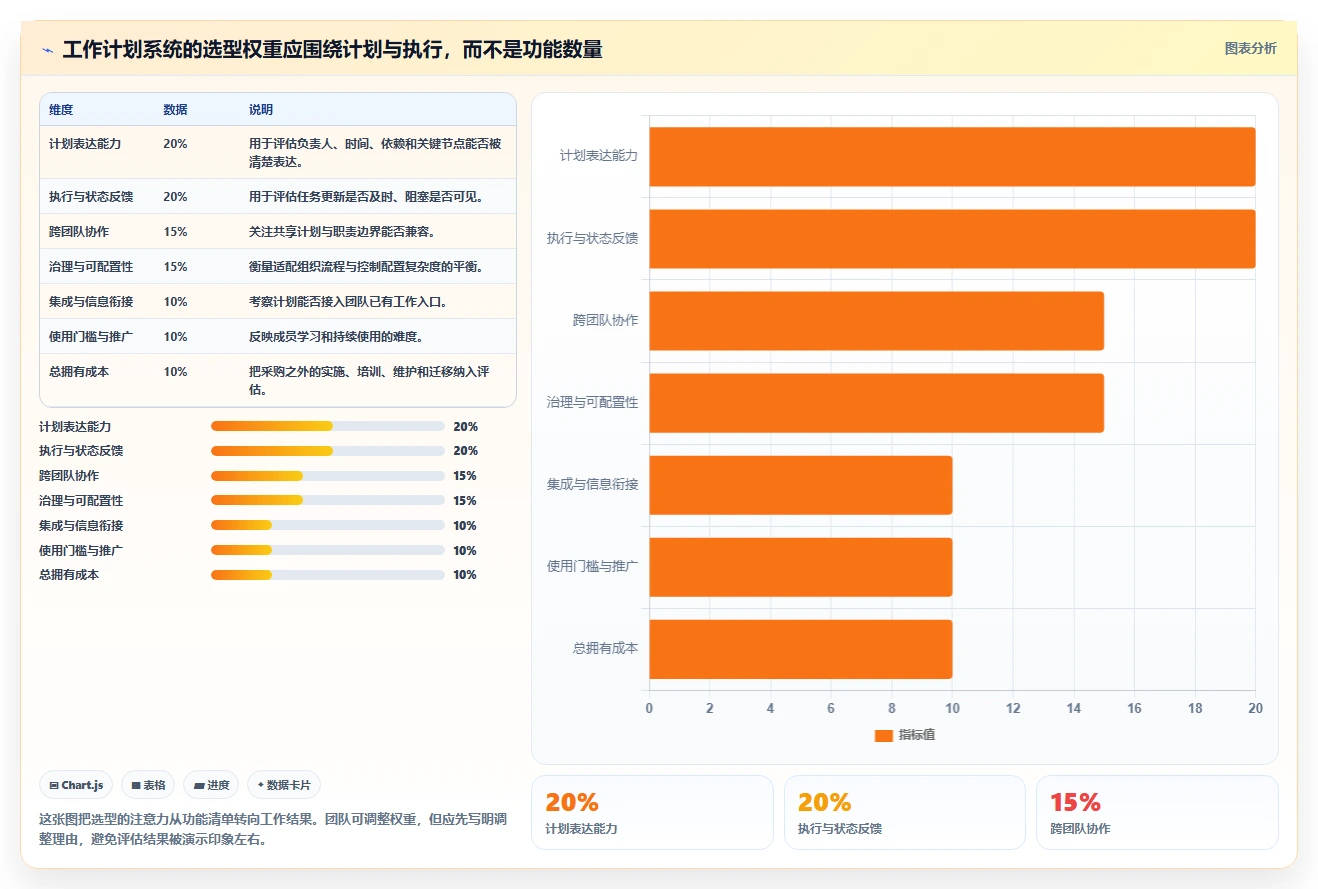
Task: Click the 图表分析 label at top right
Action: [1250, 48]
